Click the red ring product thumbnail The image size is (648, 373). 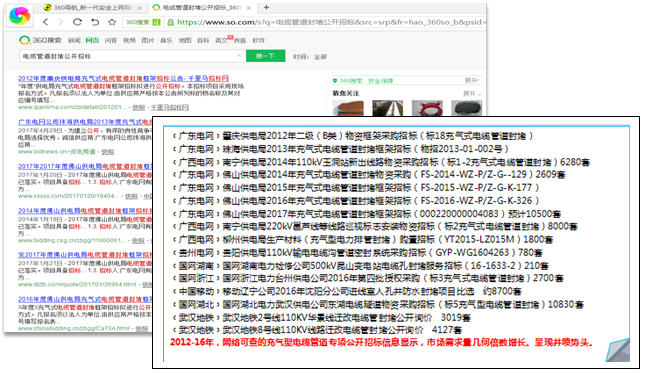point(427,108)
